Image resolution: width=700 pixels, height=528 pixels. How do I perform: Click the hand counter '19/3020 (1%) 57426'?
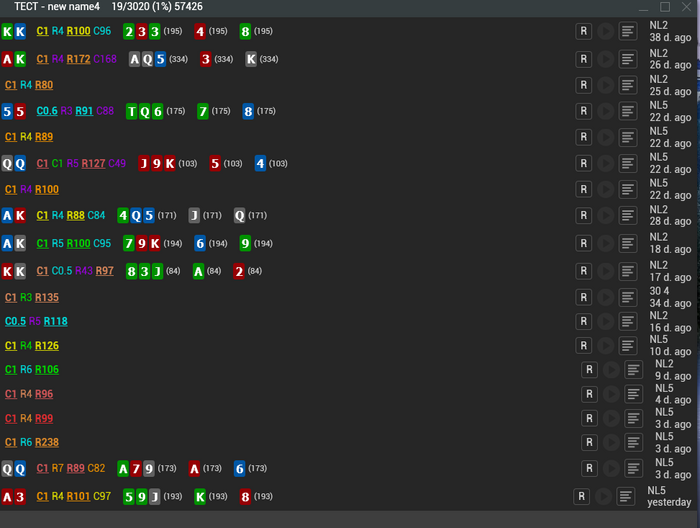point(157,7)
